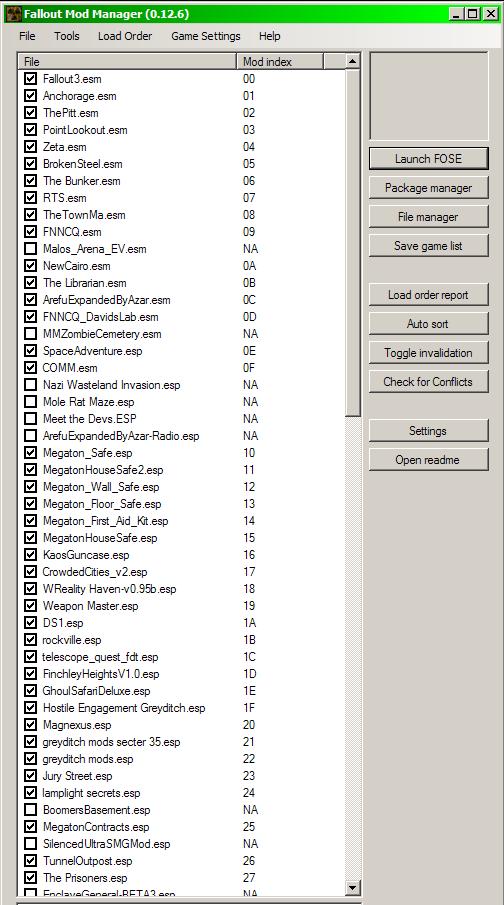Click the Open readme button

[x=428, y=459]
